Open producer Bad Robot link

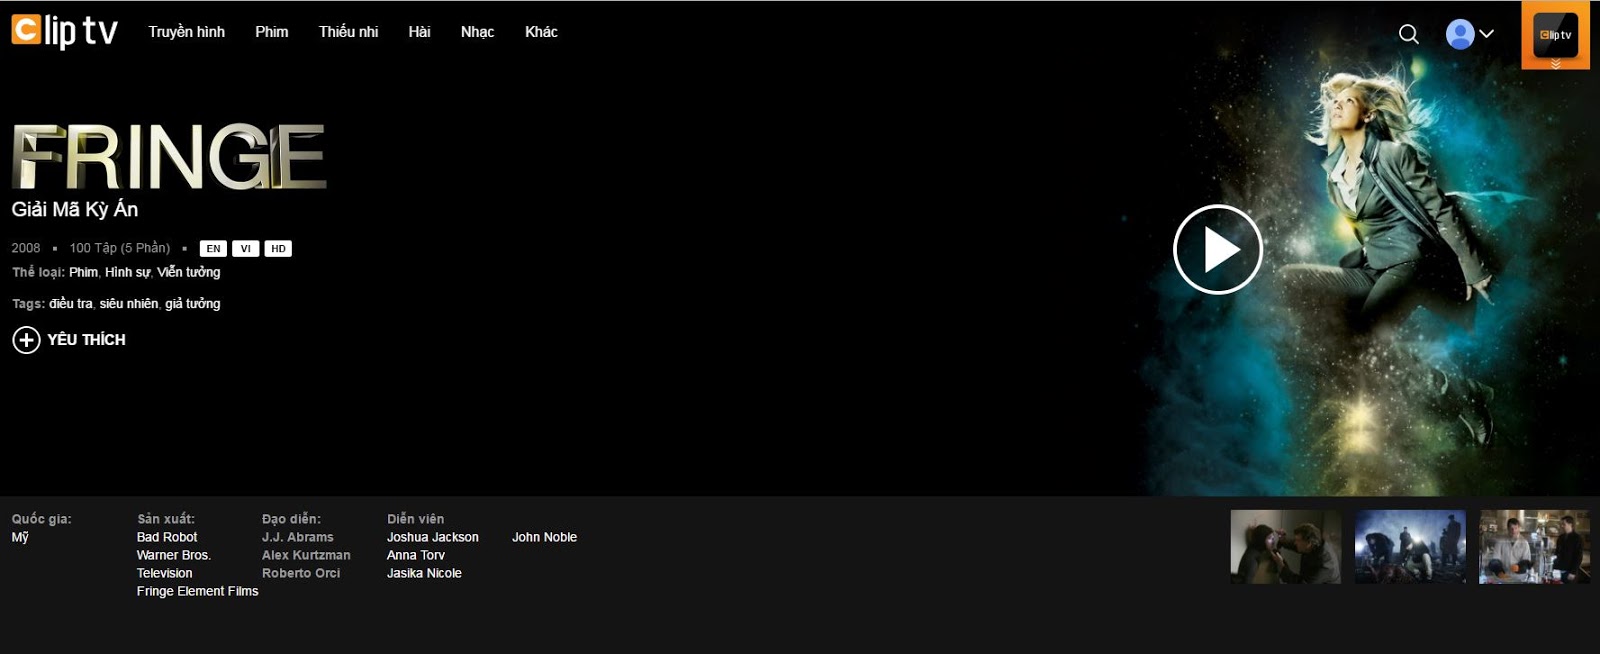[167, 537]
